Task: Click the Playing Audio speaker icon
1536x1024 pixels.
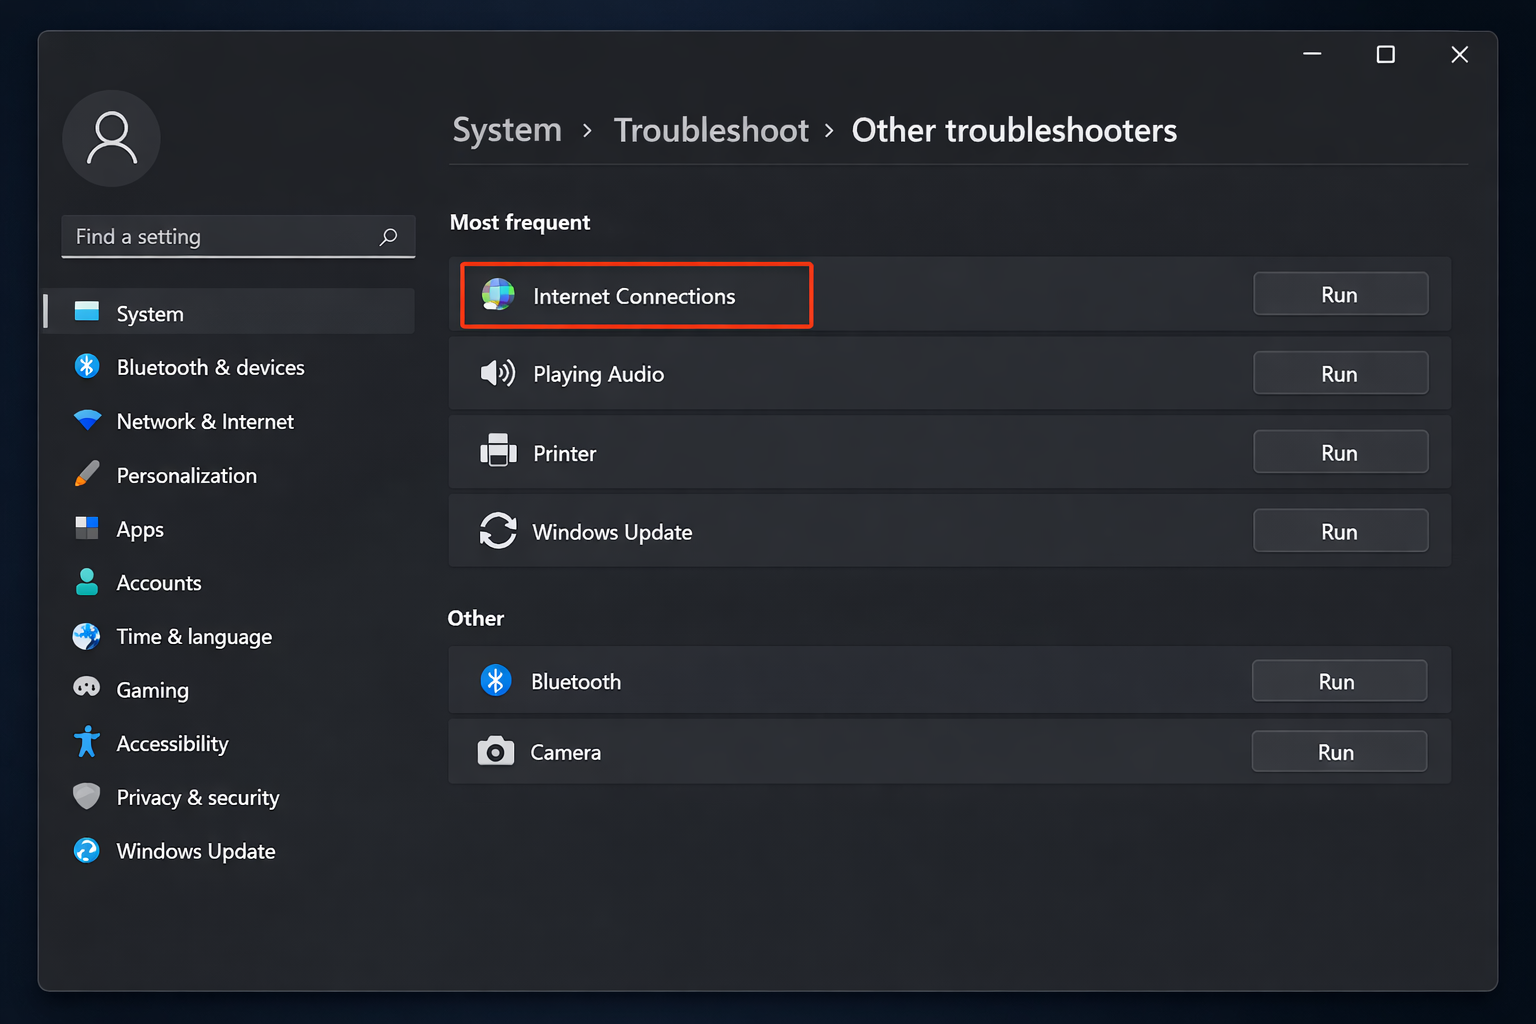Action: (x=498, y=373)
